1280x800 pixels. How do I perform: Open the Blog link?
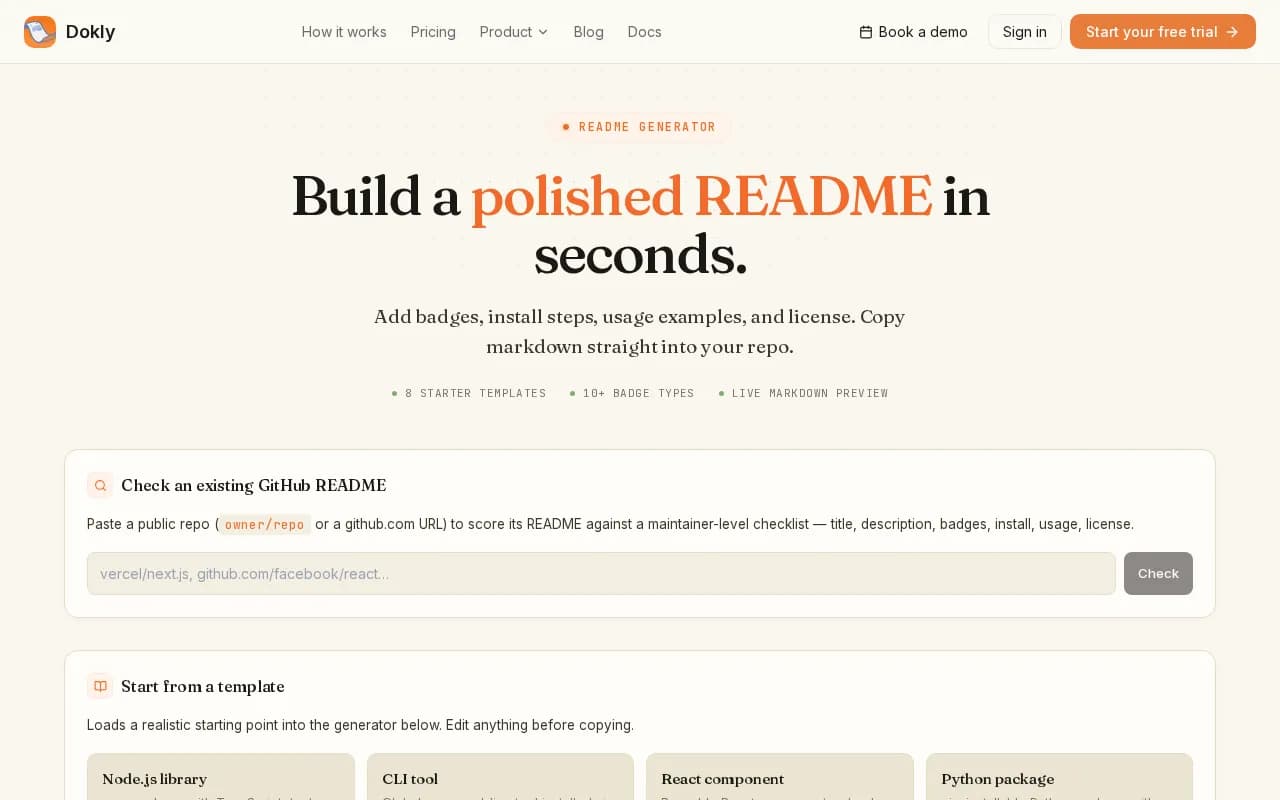click(588, 32)
